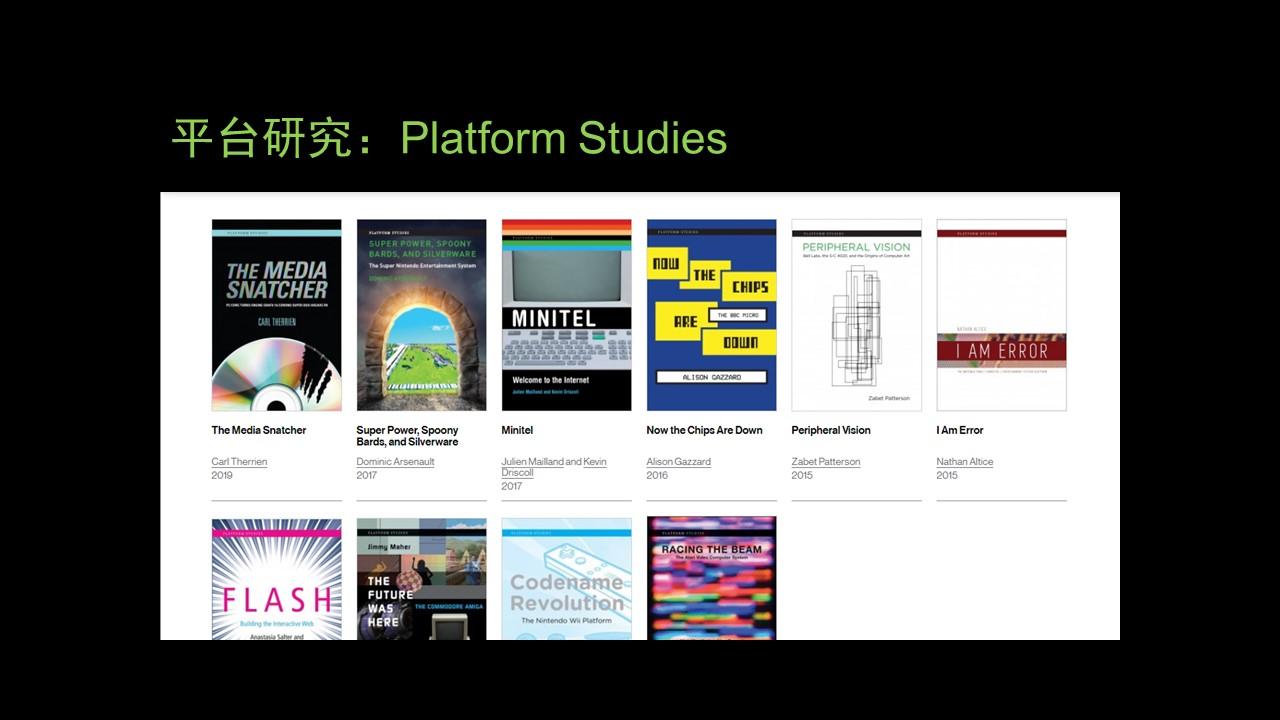Image resolution: width=1280 pixels, height=720 pixels.
Task: Click author link Julien Mailland
Action: (532, 462)
